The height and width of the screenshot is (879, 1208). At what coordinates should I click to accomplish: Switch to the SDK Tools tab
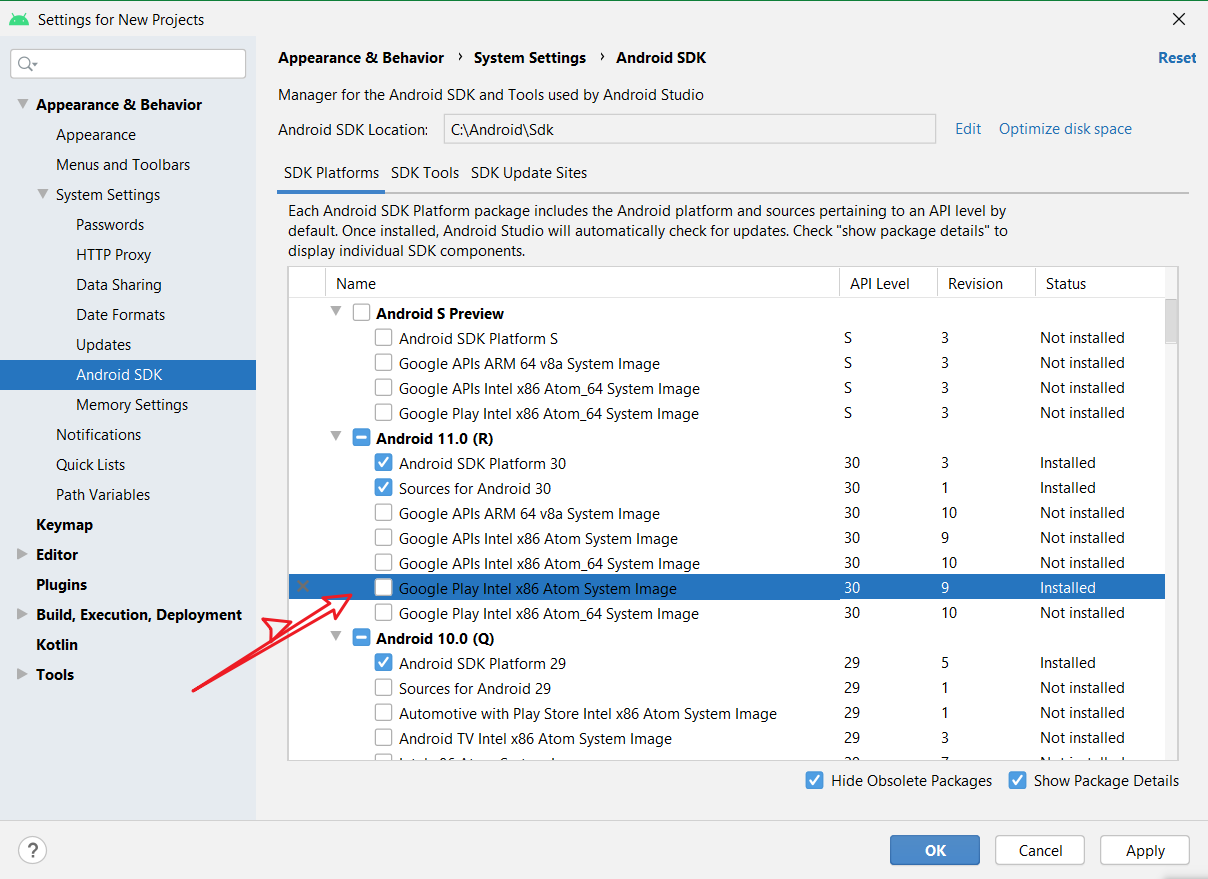pyautogui.click(x=424, y=172)
